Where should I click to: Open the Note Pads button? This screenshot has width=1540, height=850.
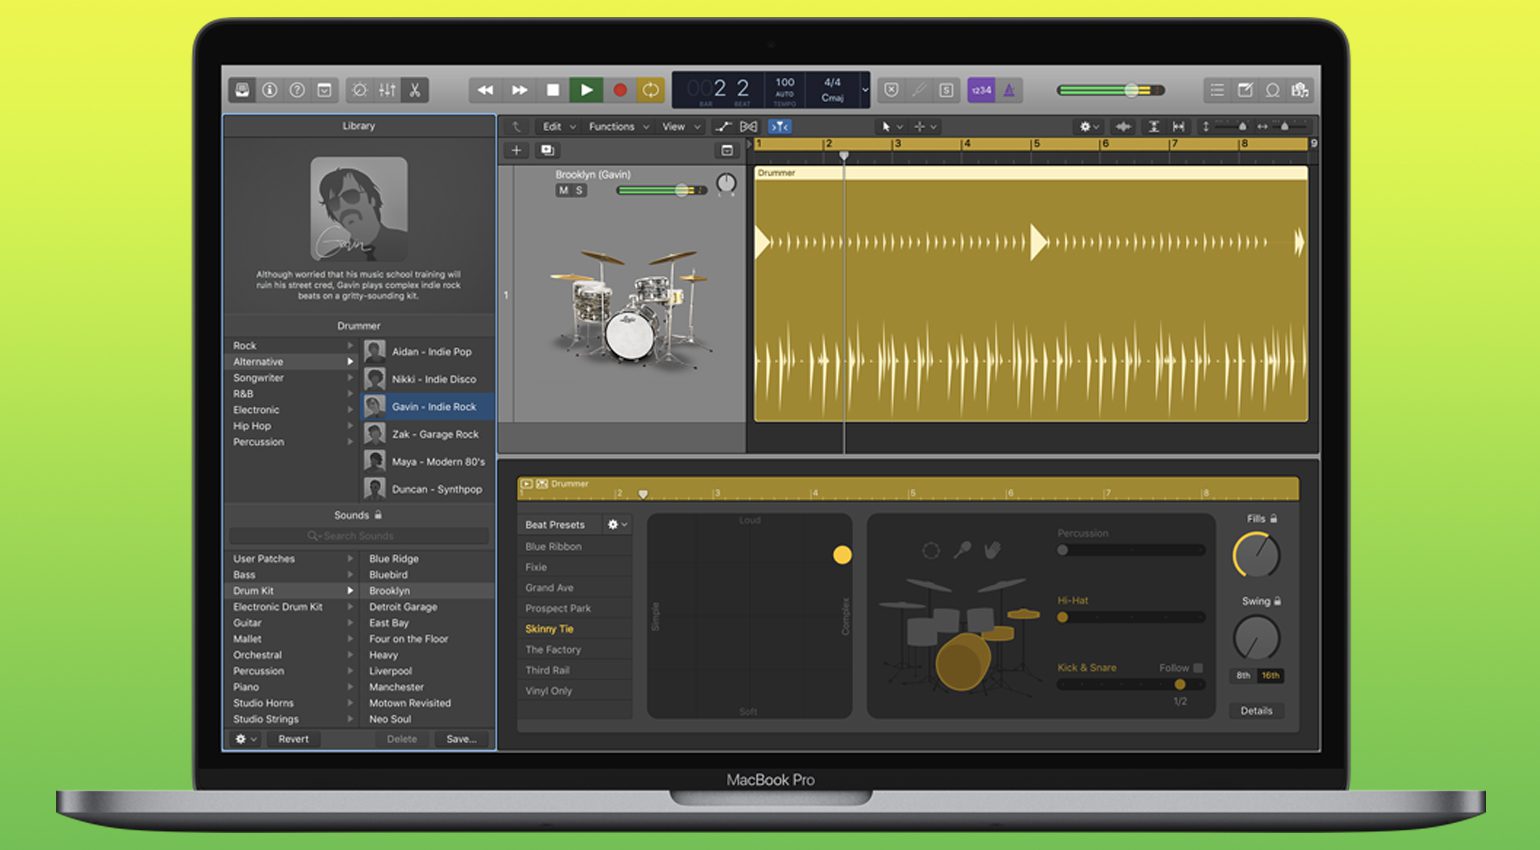coord(1245,90)
